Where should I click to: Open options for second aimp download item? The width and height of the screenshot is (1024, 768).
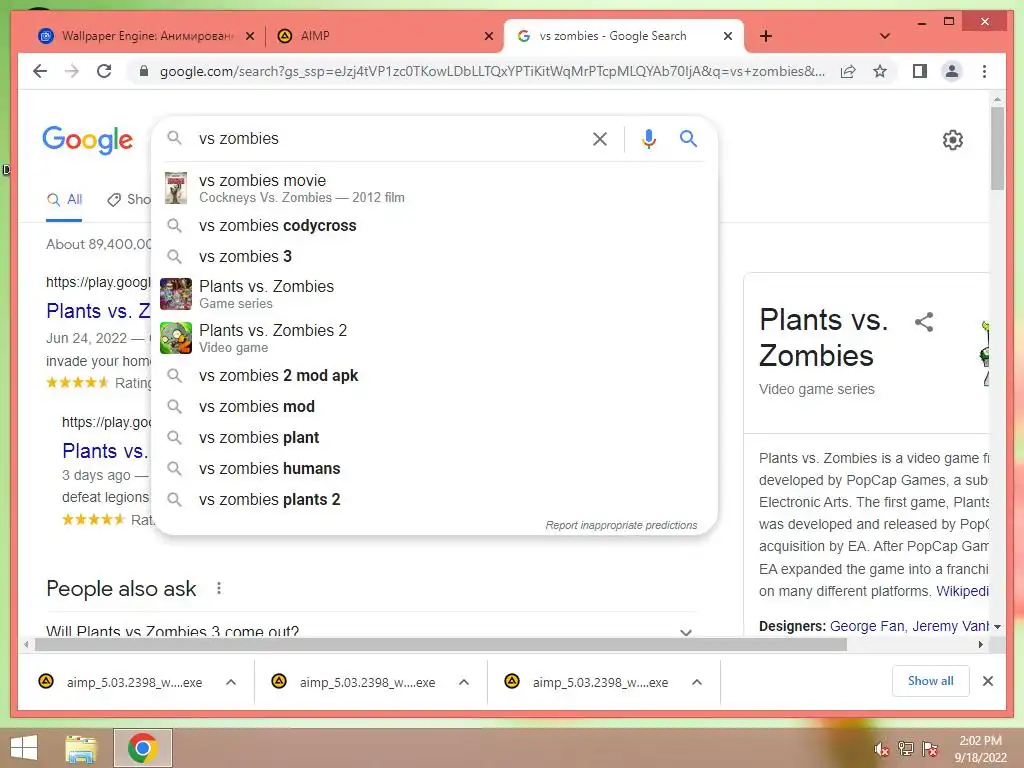(x=464, y=682)
